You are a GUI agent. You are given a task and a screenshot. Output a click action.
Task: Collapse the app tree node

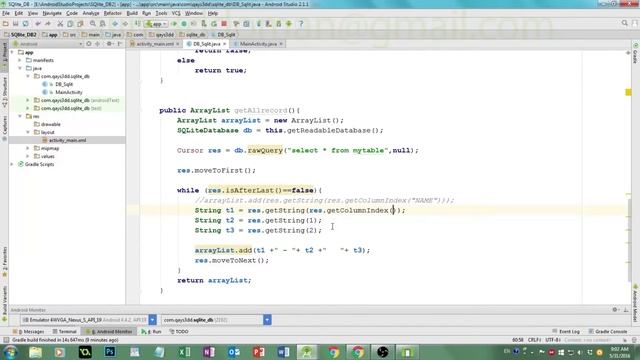click(12, 52)
